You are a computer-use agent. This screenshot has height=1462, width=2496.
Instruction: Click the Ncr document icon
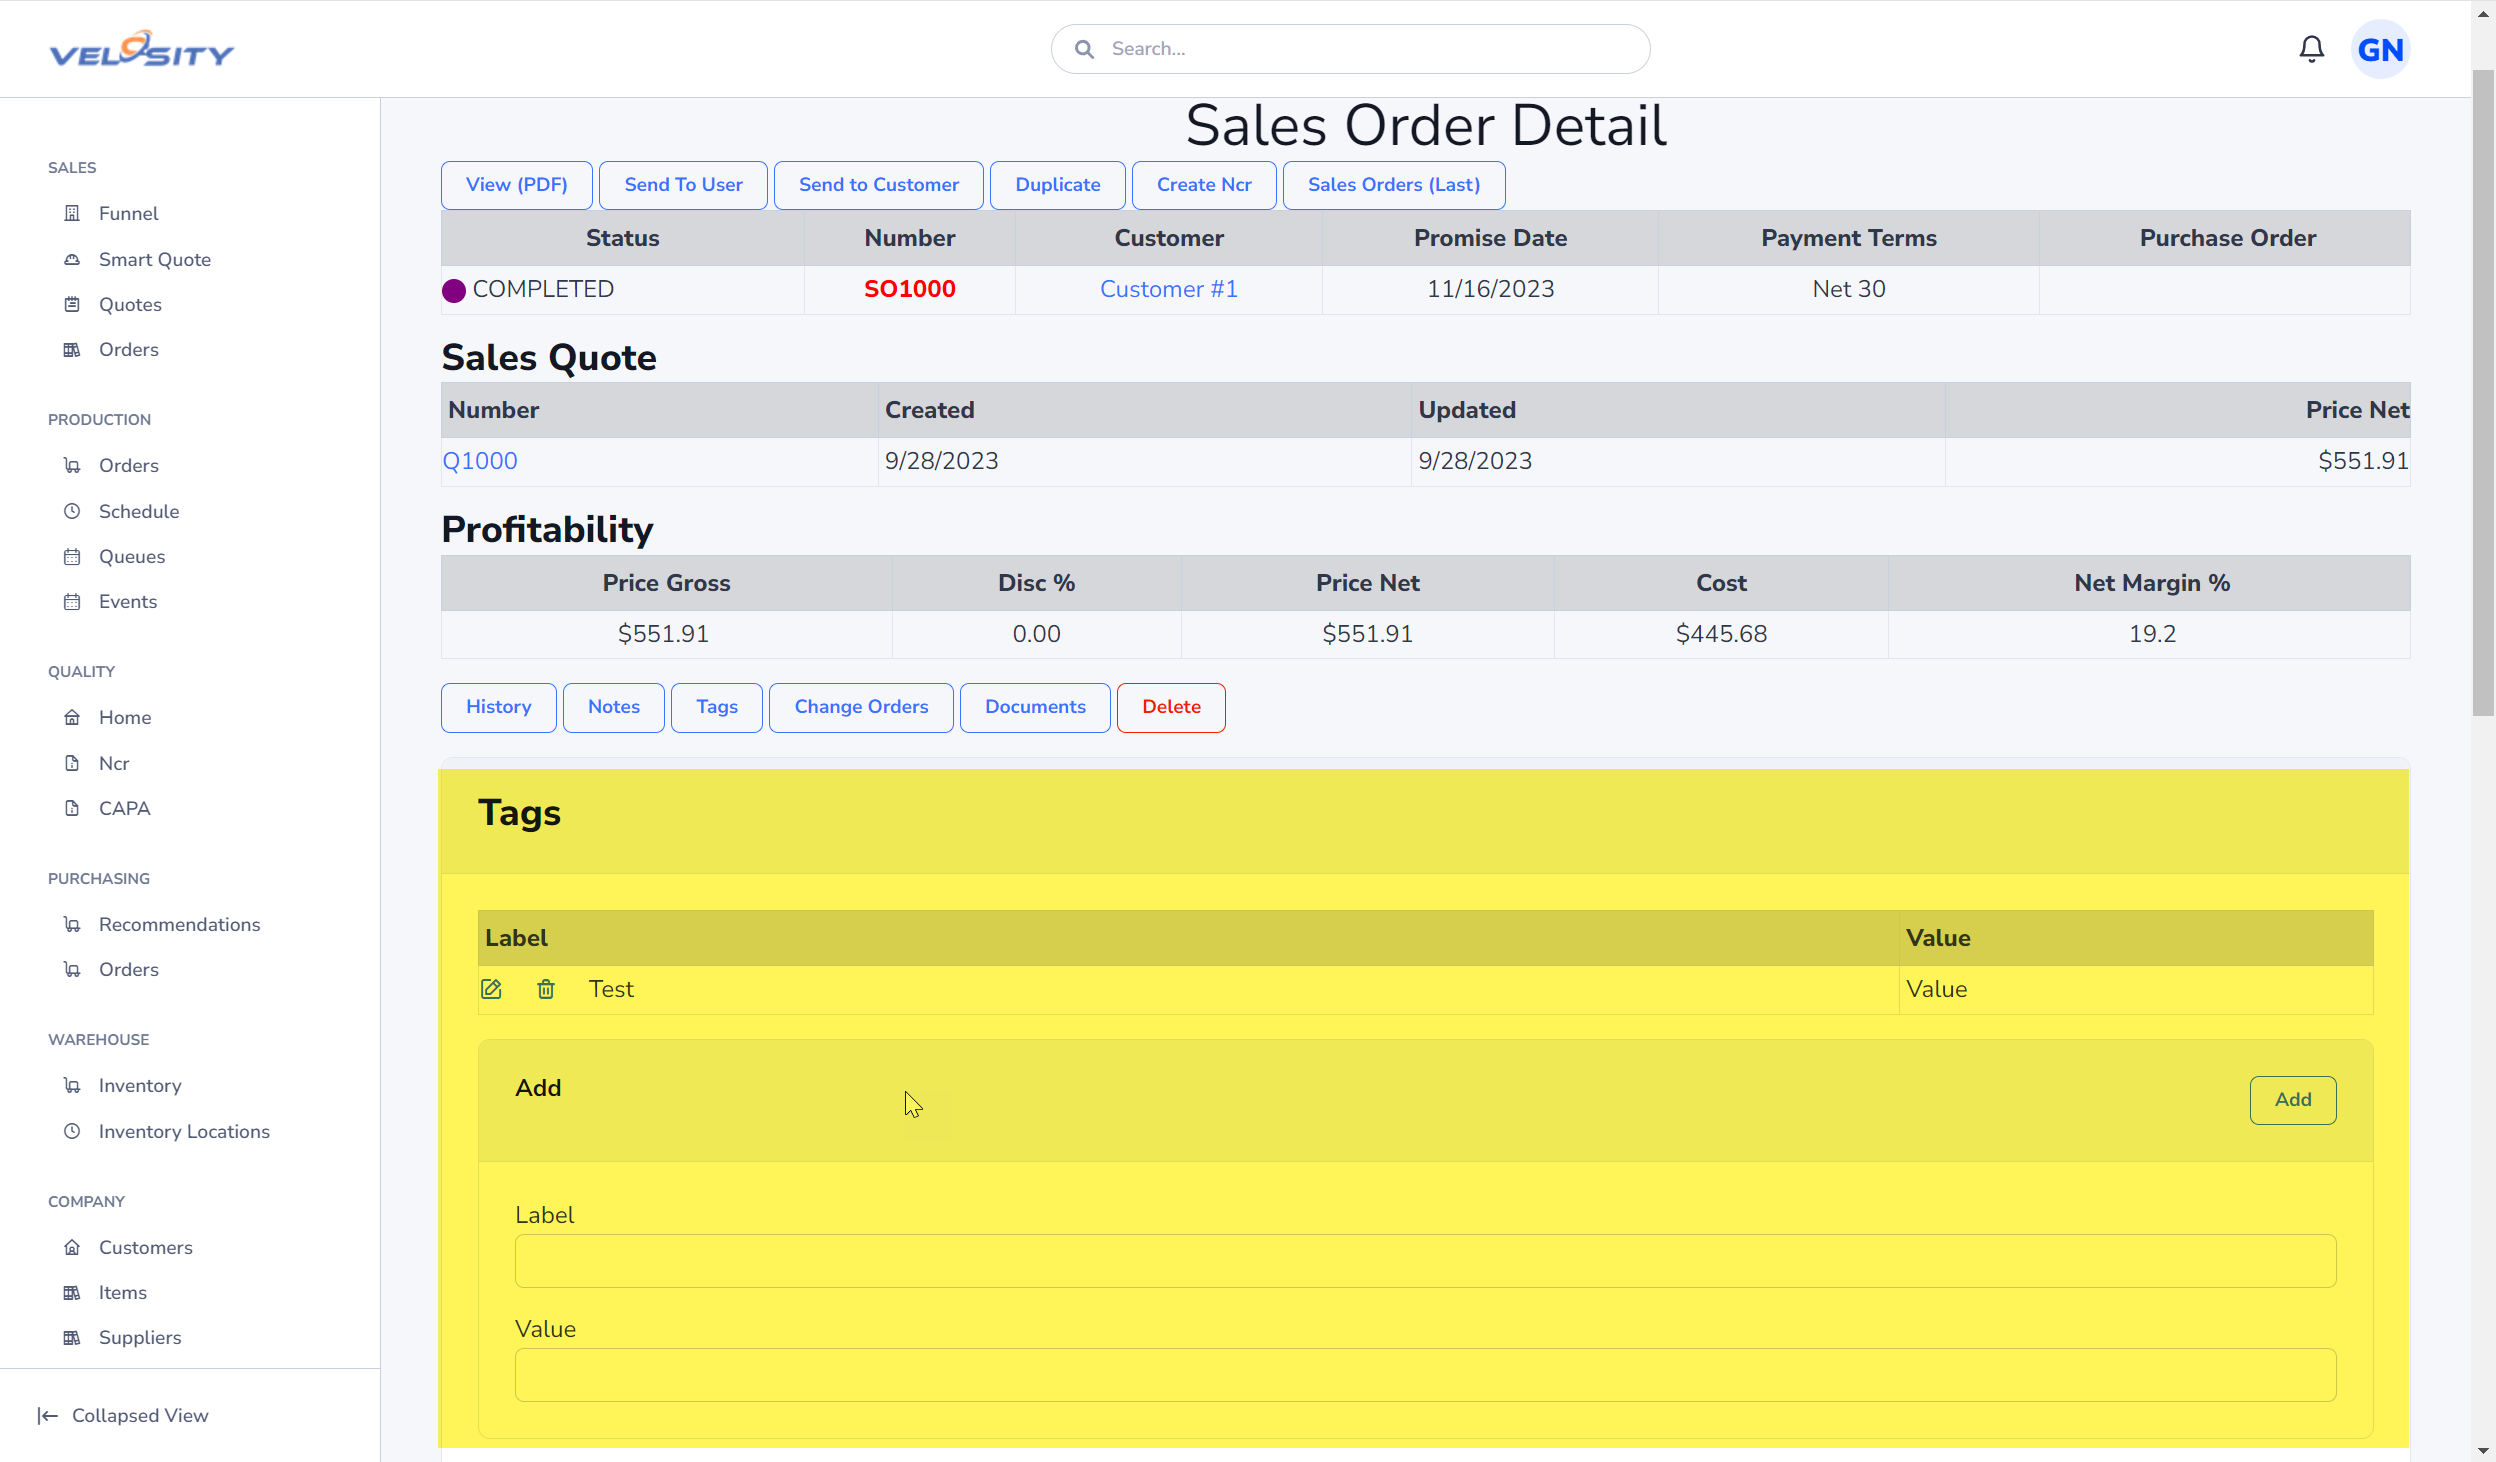click(x=72, y=763)
